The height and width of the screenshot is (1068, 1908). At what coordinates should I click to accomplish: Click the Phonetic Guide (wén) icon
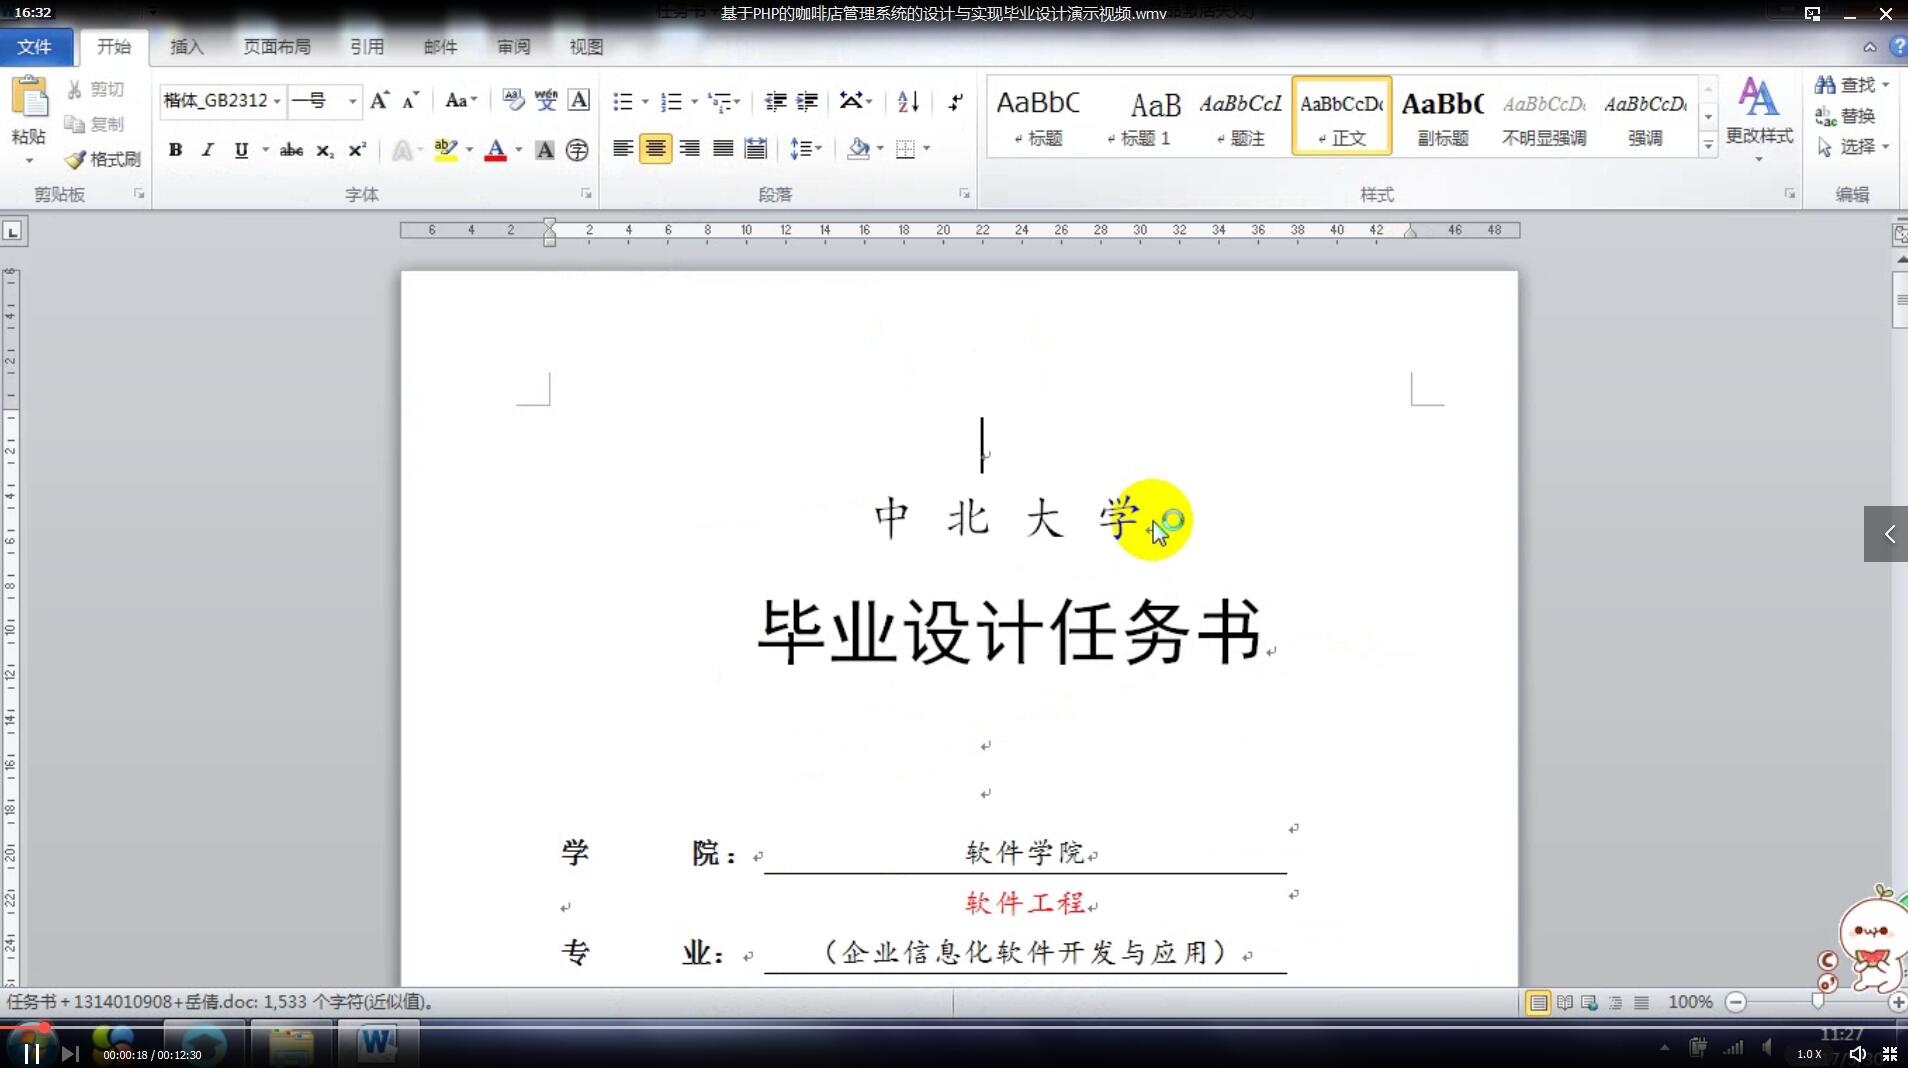546,100
